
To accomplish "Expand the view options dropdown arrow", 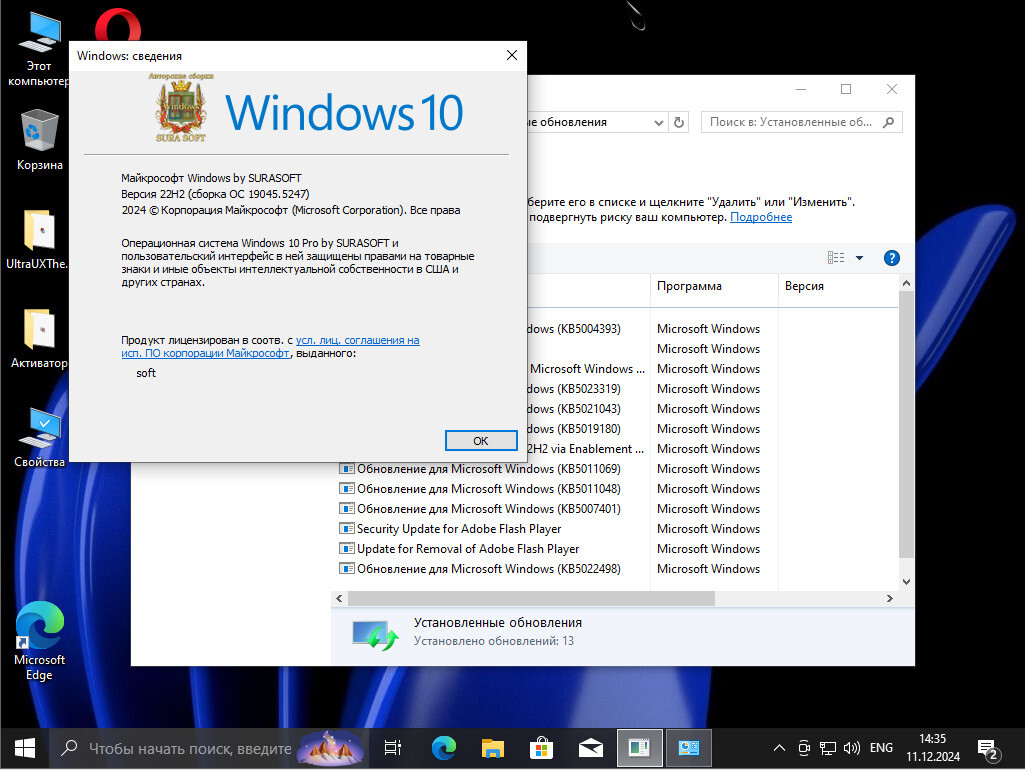I will tap(860, 258).
